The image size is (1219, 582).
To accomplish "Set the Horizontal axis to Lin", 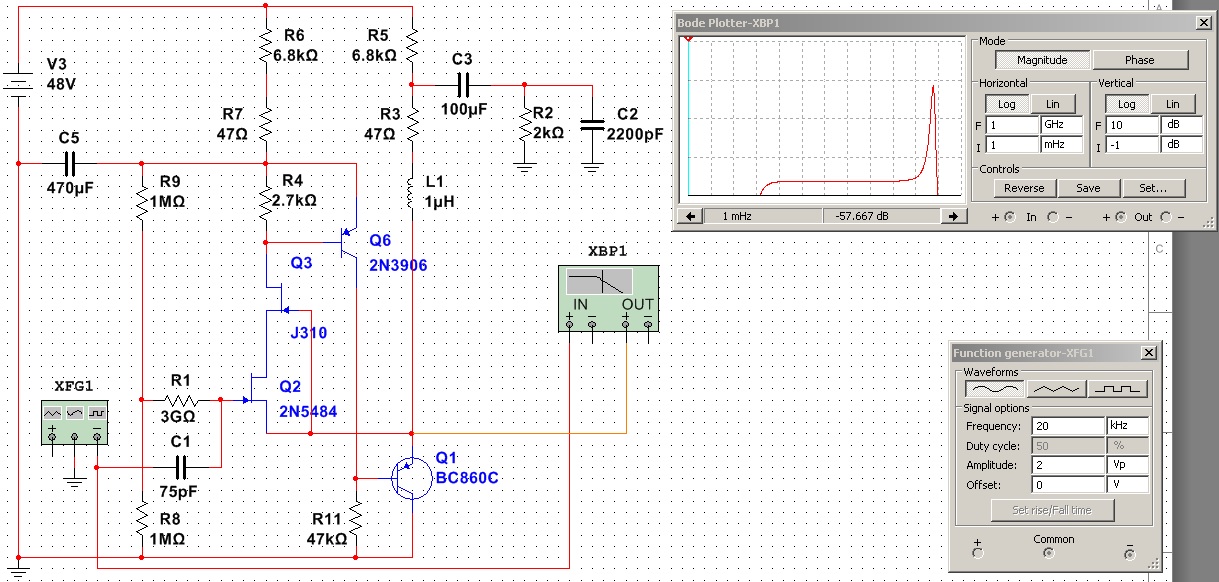I will [1053, 104].
